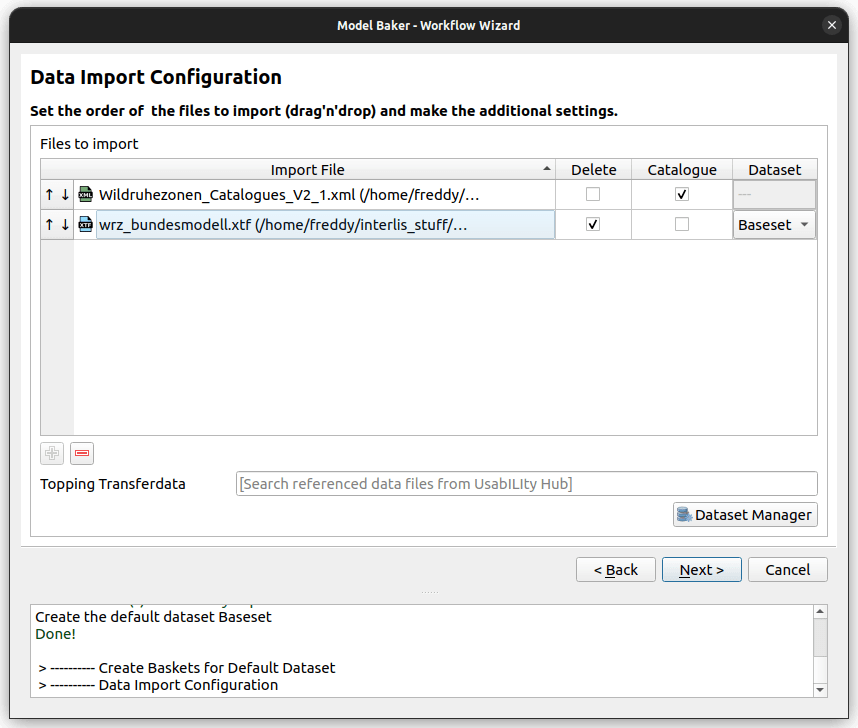This screenshot has height=728, width=858.
Task: Click the log panel scrollbar down arrow
Action: coord(820,689)
